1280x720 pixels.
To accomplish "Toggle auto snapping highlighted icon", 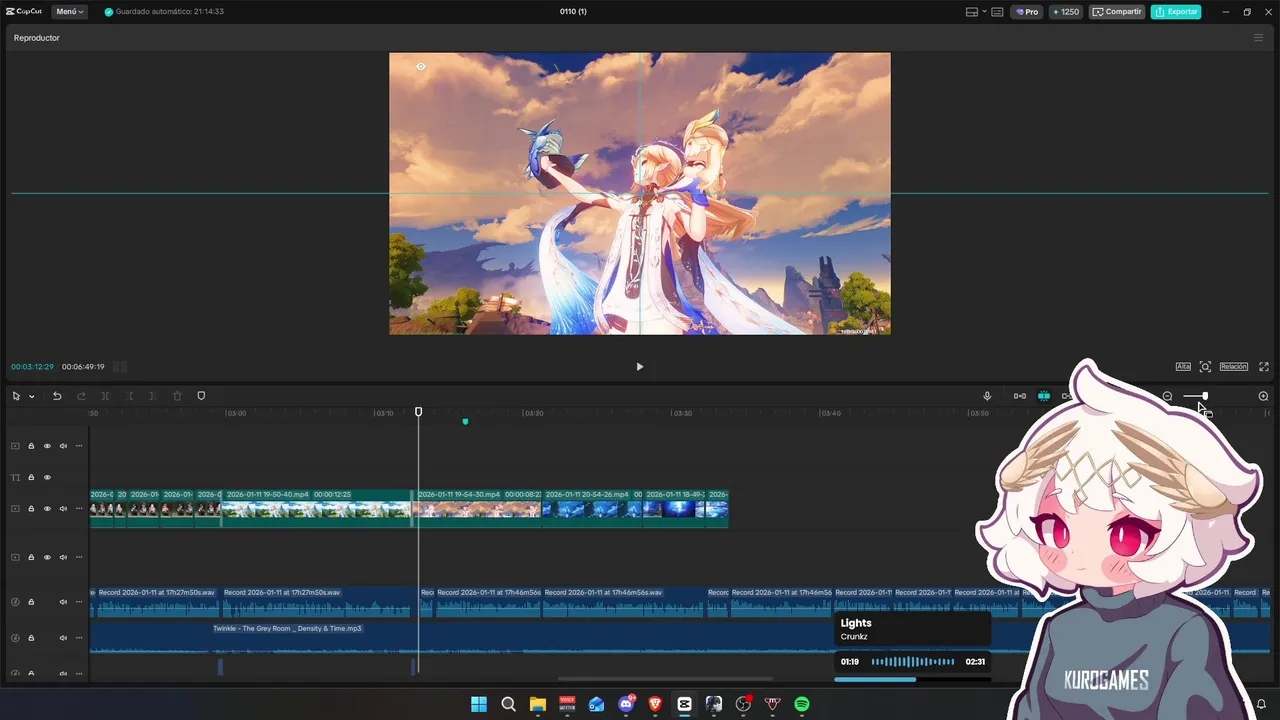I will (1044, 396).
